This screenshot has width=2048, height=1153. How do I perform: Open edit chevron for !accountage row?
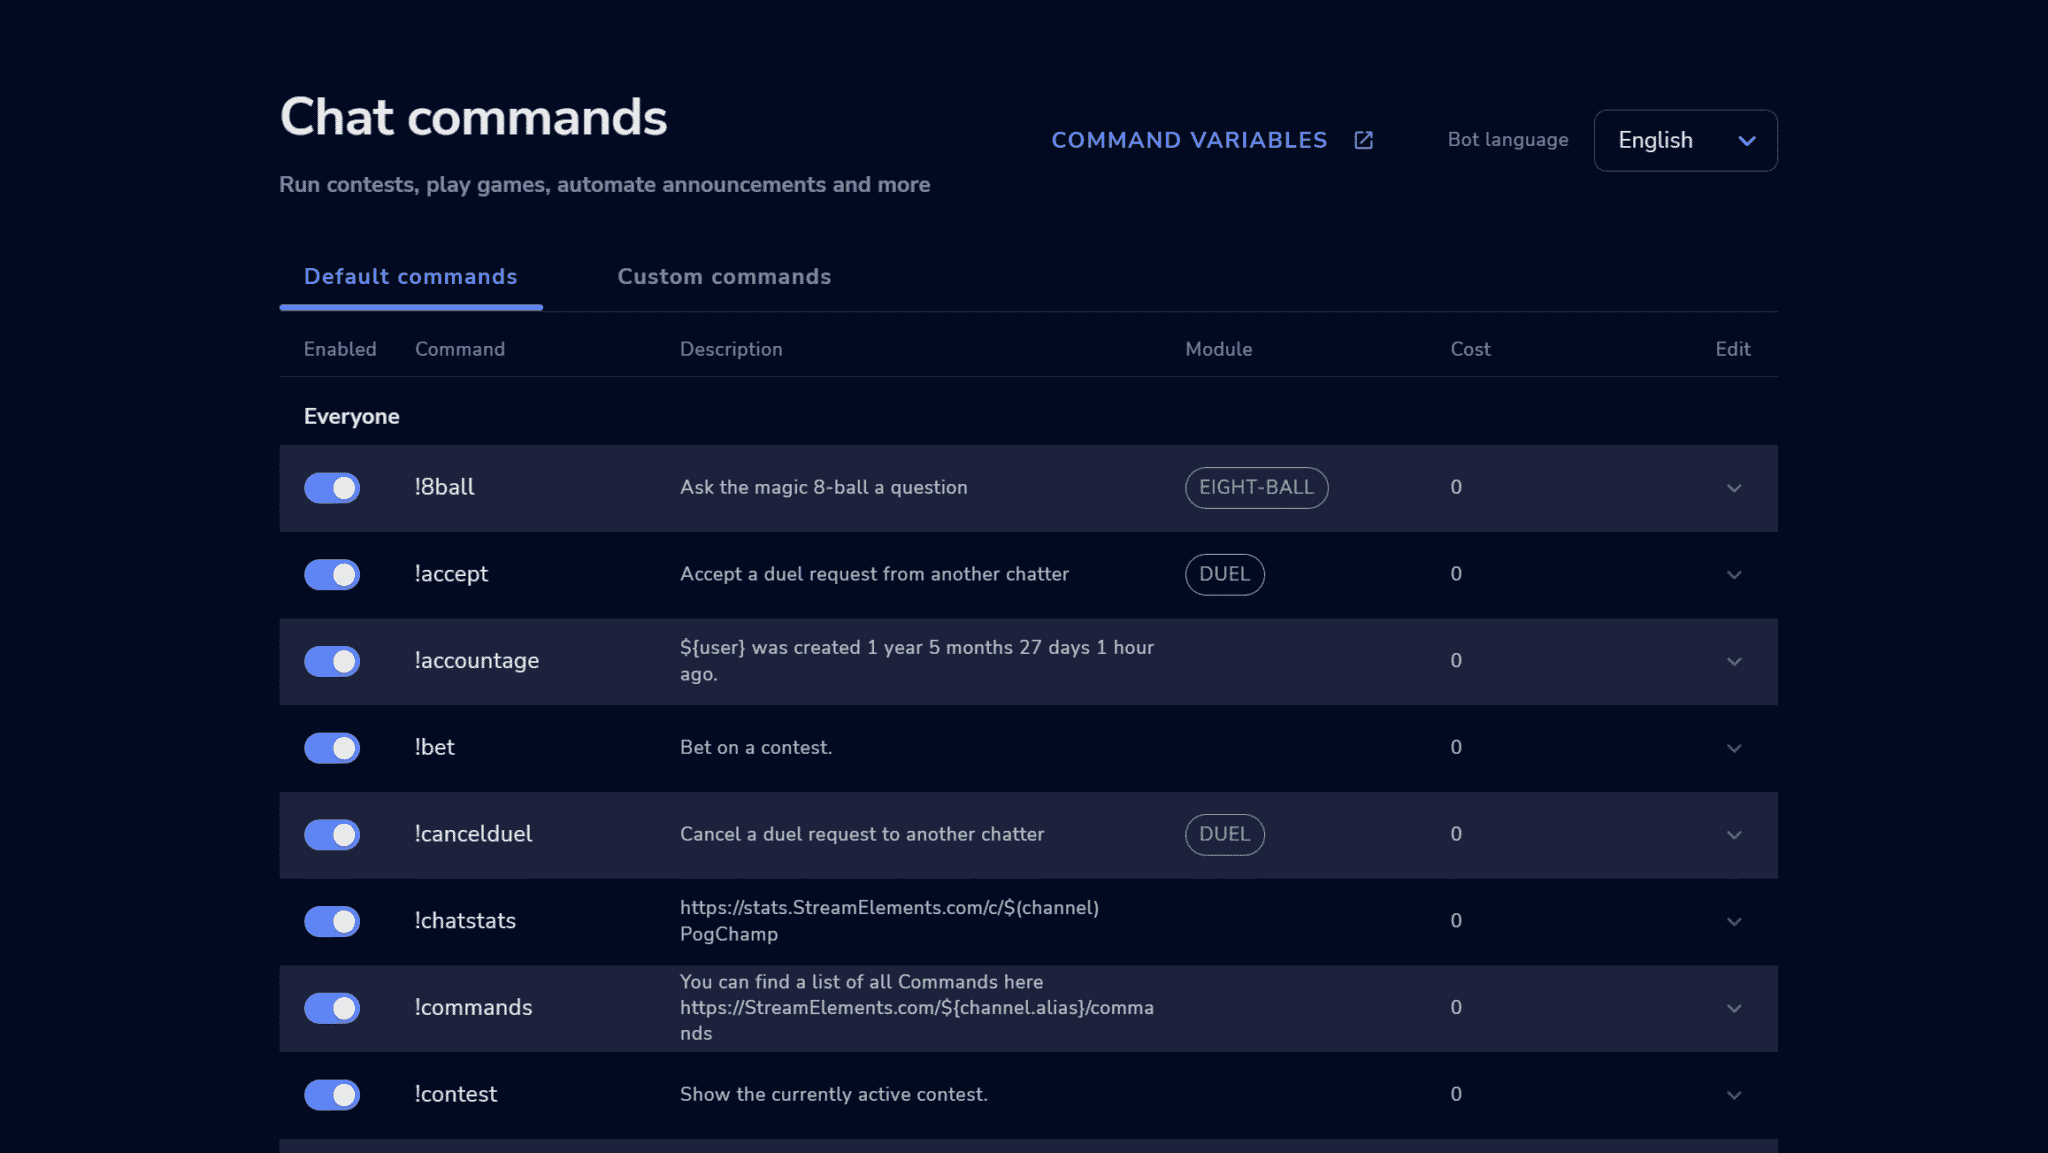(1734, 661)
